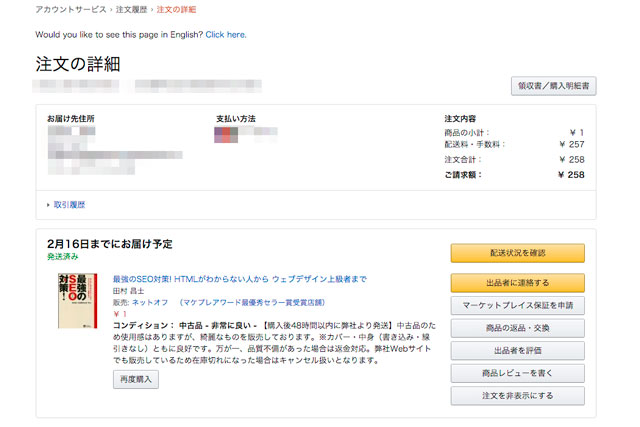Click マーケットプレイス保証を申請 button
Screen dimensions: 640x427
pyautogui.click(x=518, y=305)
